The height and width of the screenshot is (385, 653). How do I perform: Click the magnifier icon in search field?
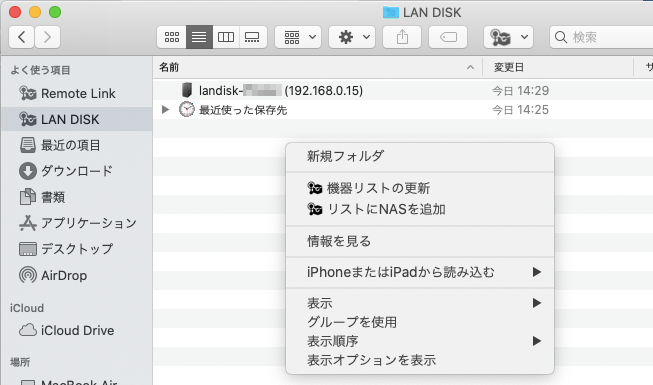click(x=561, y=37)
